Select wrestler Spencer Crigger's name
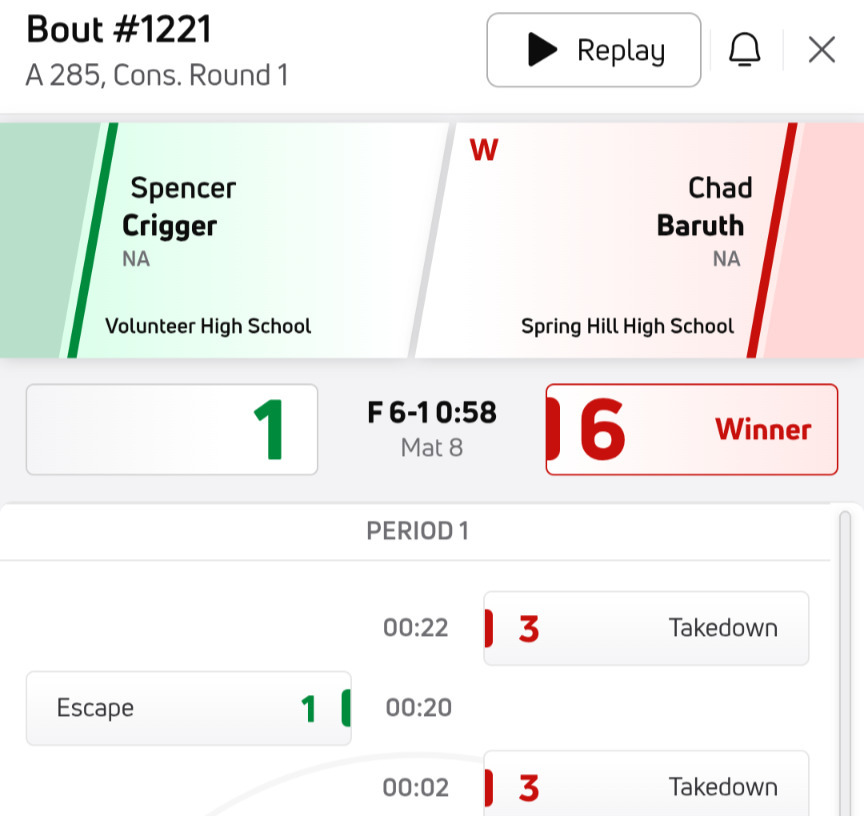 [x=176, y=207]
